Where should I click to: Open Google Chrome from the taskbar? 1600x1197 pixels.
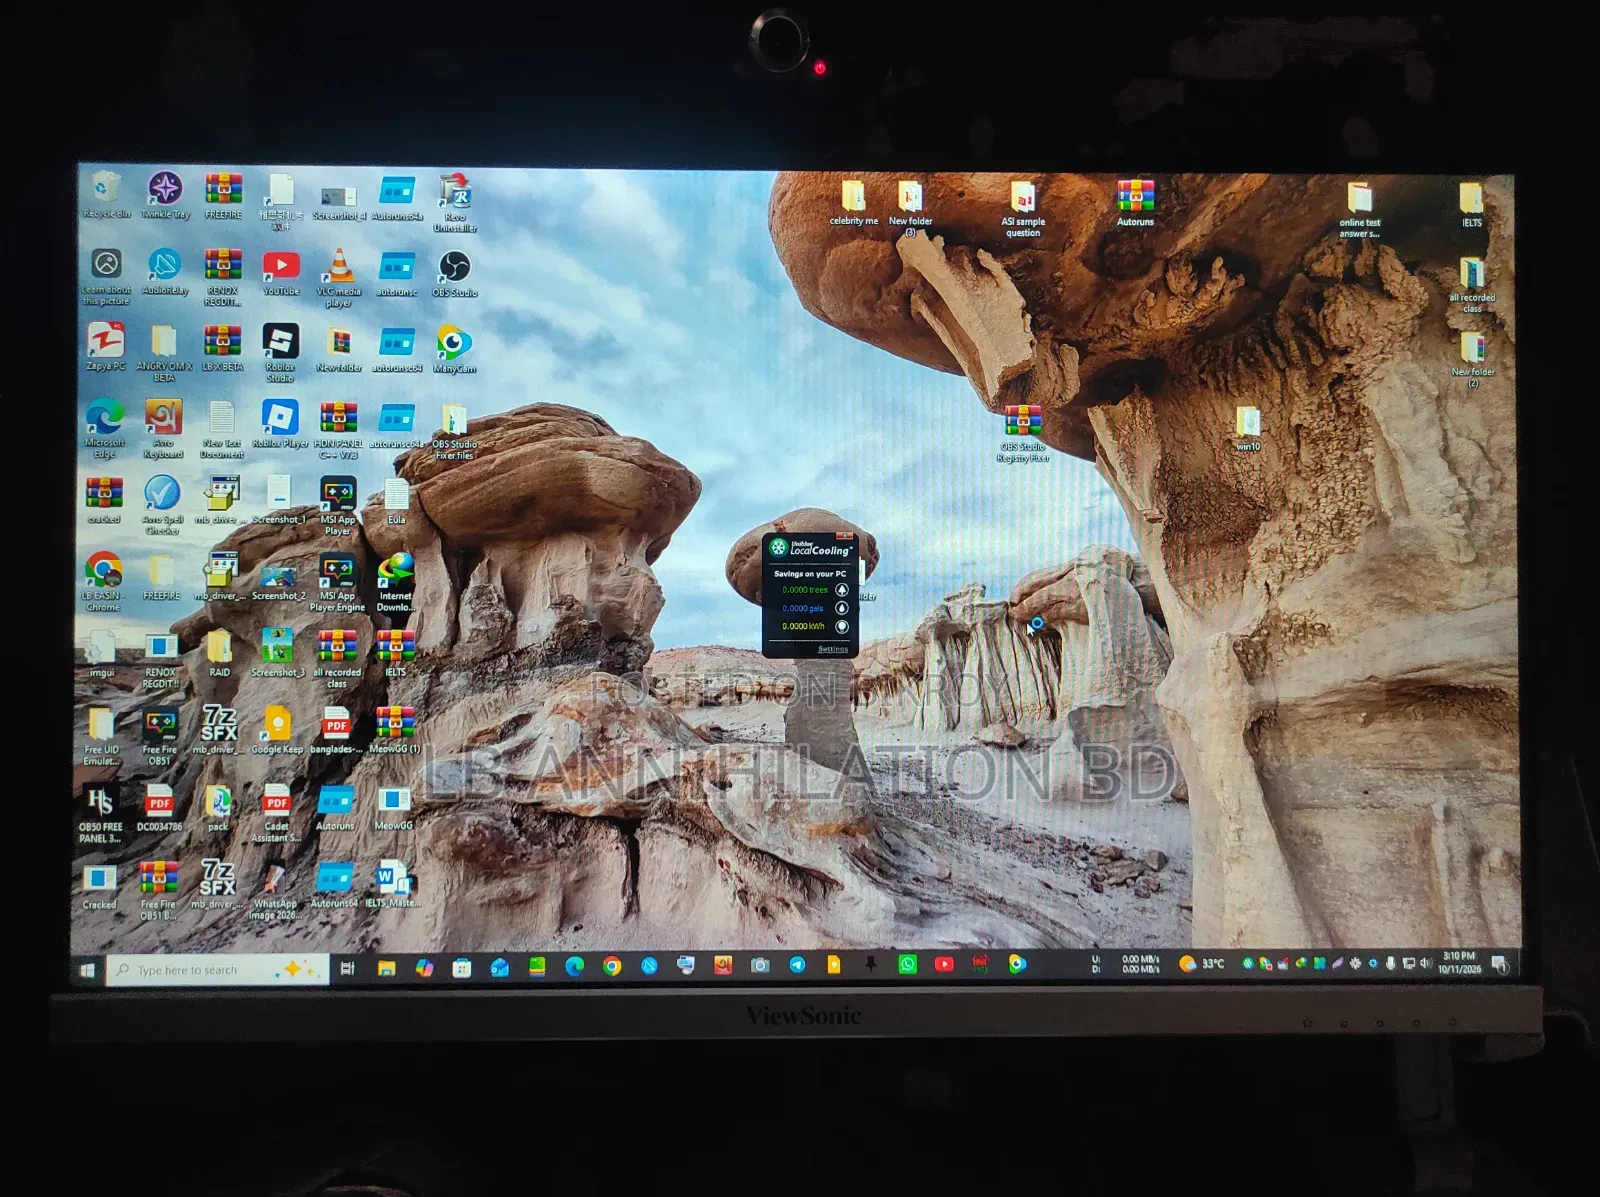612,966
